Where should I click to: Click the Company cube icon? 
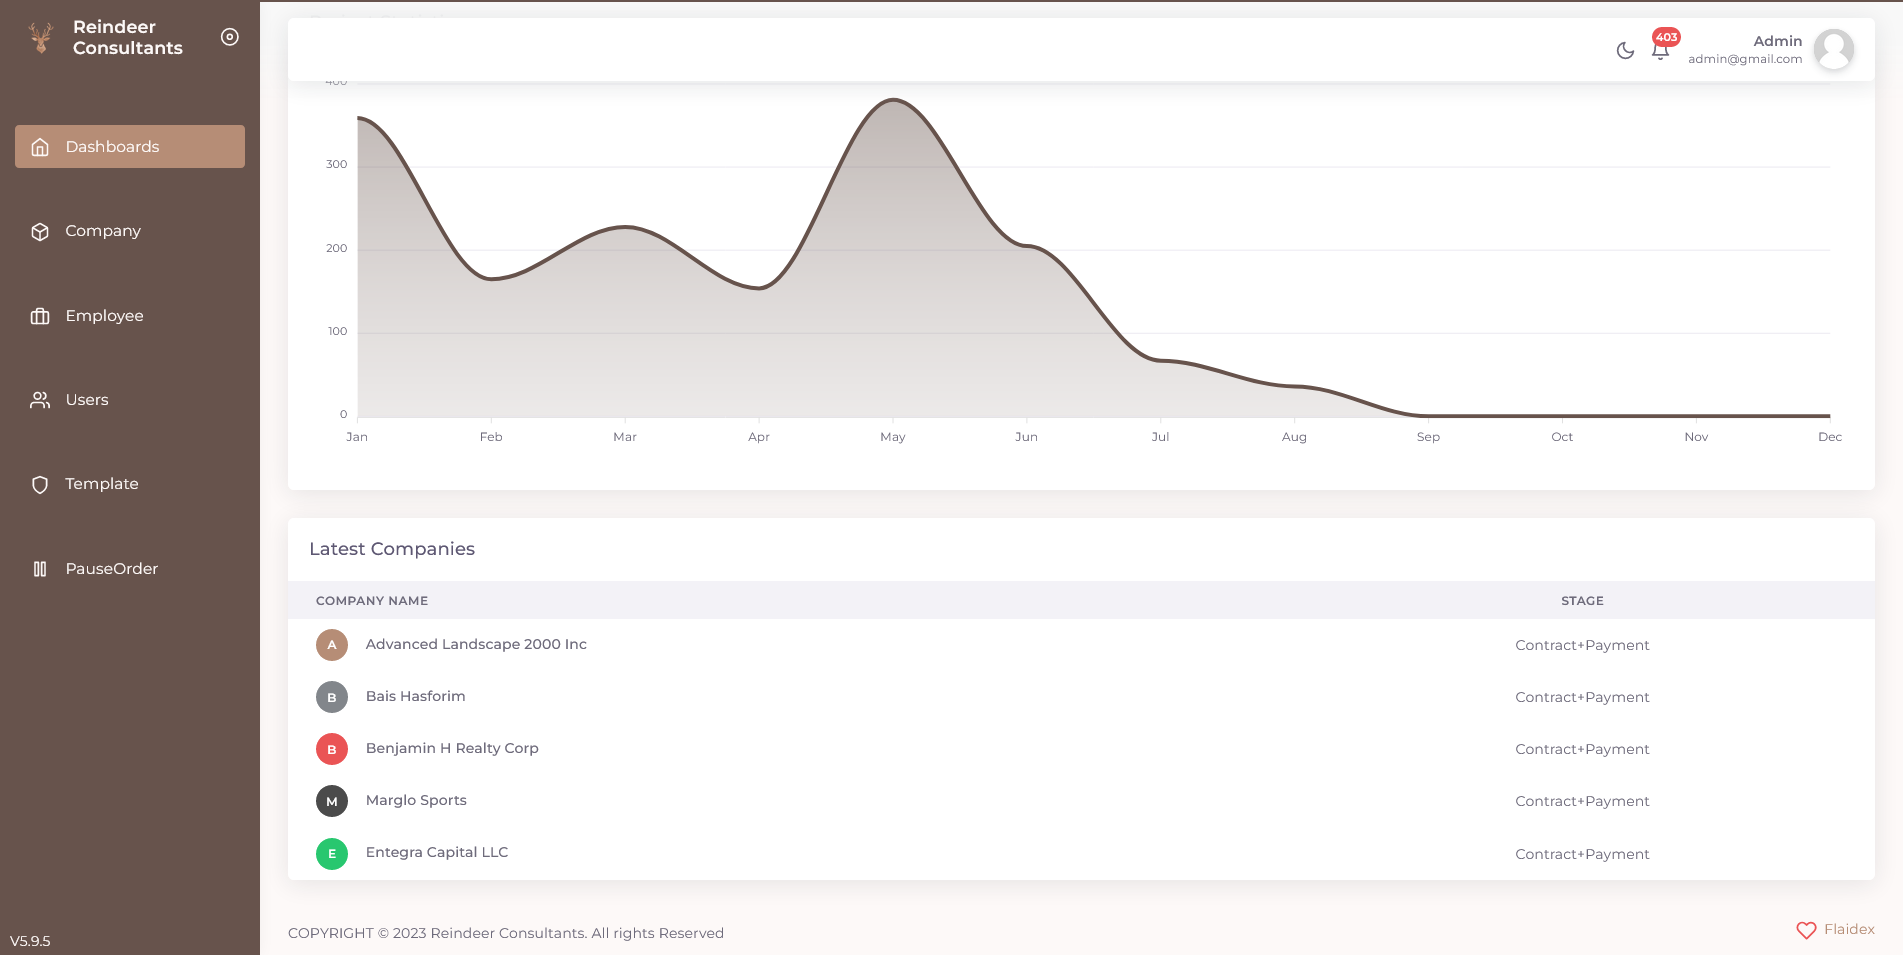point(40,231)
